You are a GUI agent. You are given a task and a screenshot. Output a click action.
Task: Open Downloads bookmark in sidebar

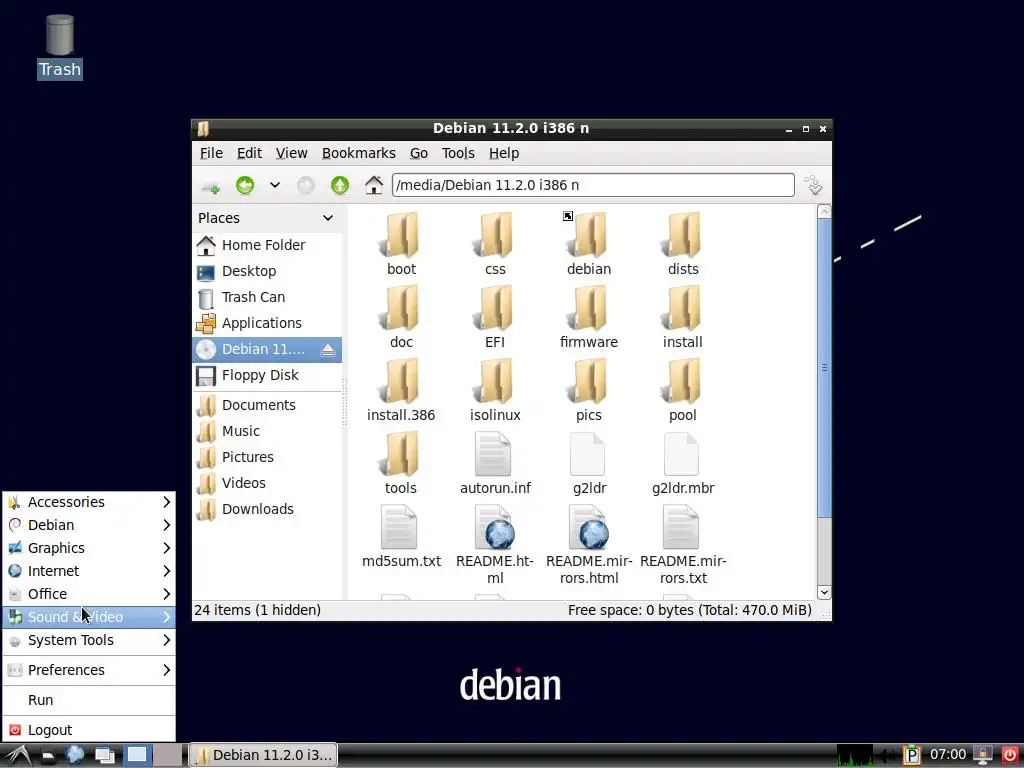(267, 509)
